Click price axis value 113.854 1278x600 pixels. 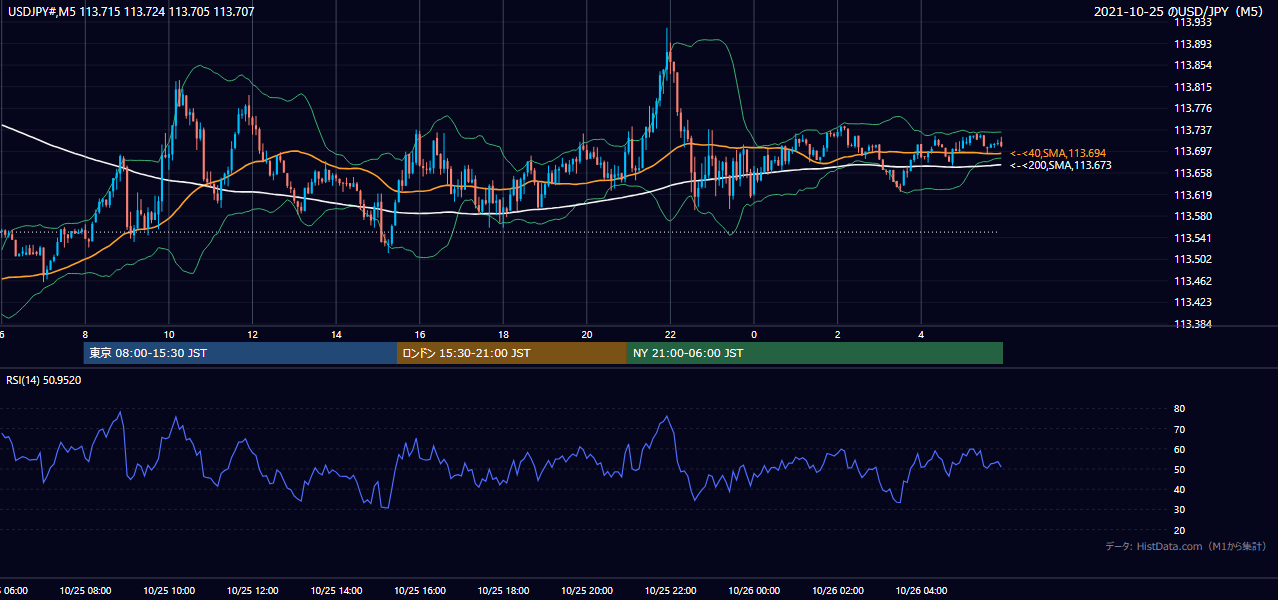(1192, 65)
